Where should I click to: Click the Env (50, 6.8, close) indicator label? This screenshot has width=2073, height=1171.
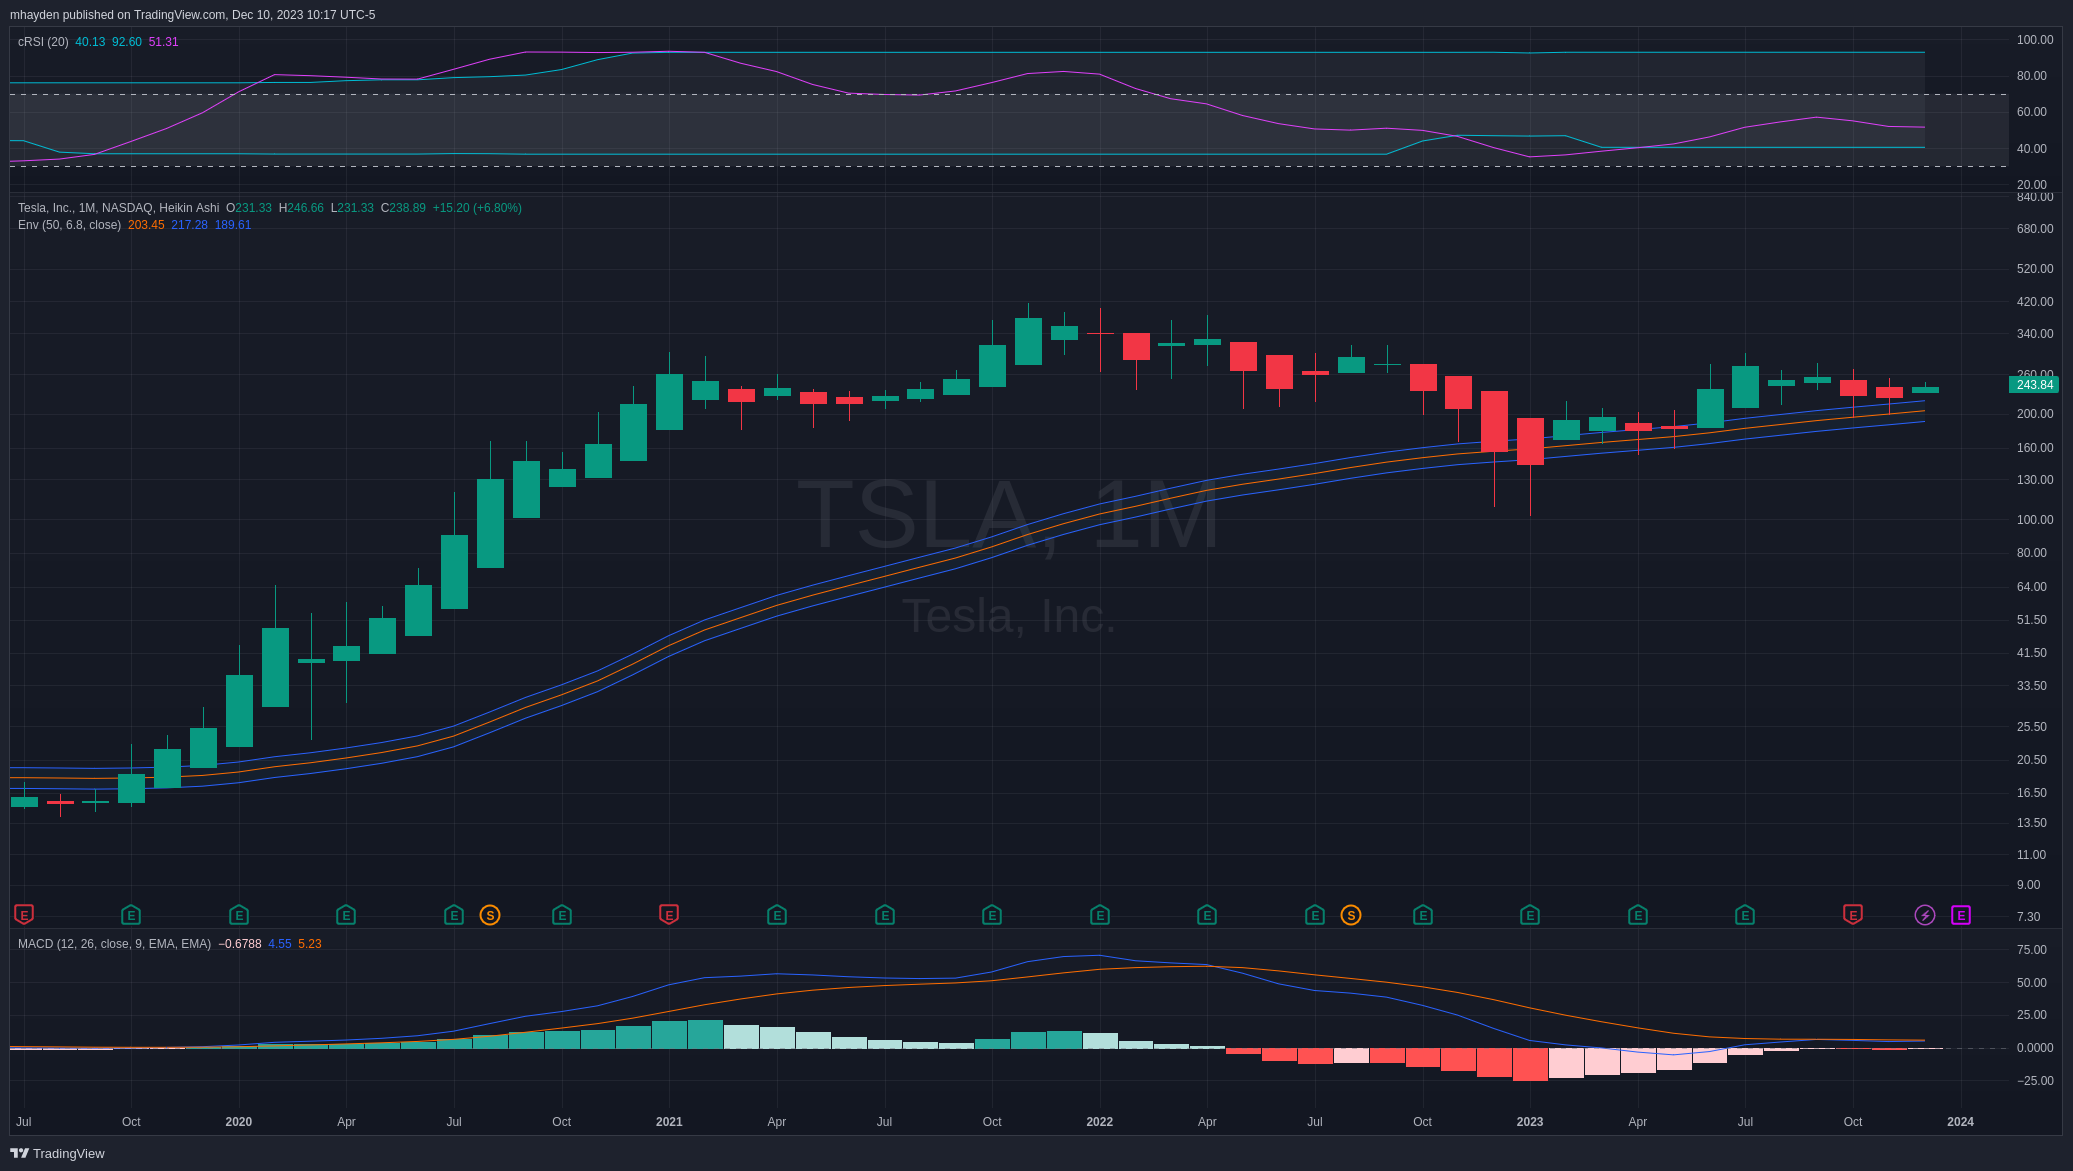(x=69, y=225)
